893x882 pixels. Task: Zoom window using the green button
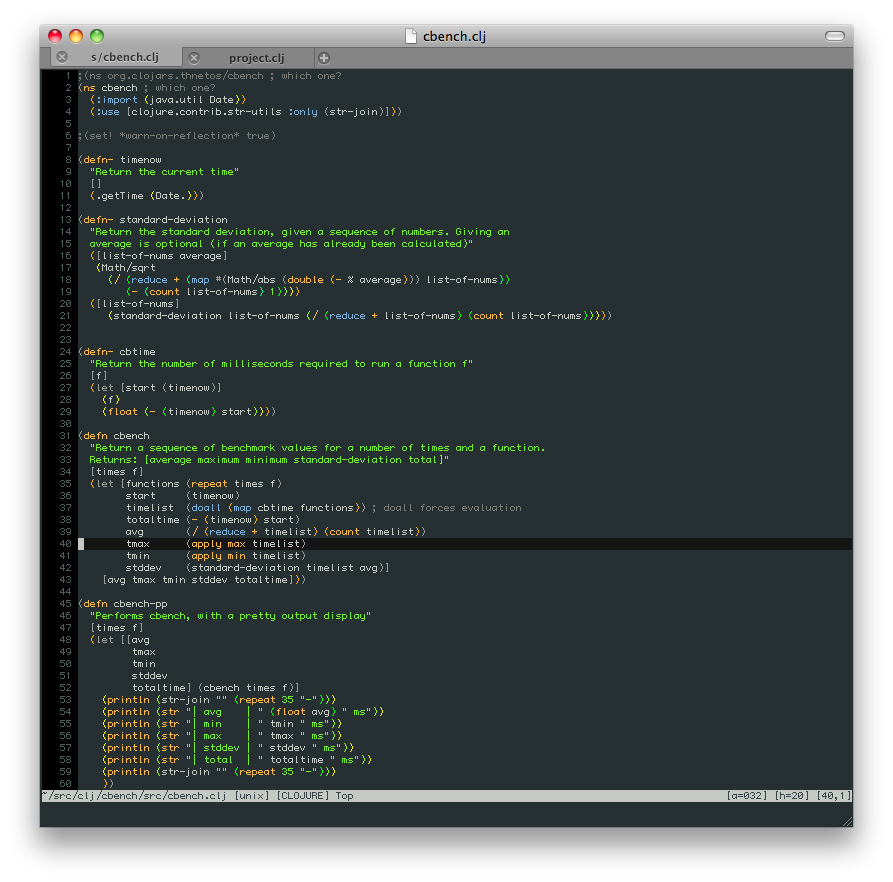click(97, 36)
